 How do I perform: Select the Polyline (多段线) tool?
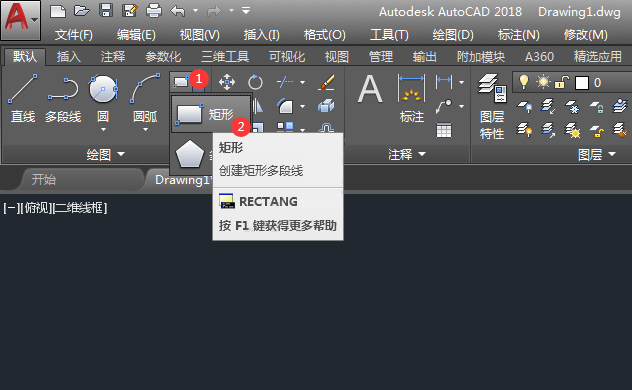pyautogui.click(x=63, y=98)
